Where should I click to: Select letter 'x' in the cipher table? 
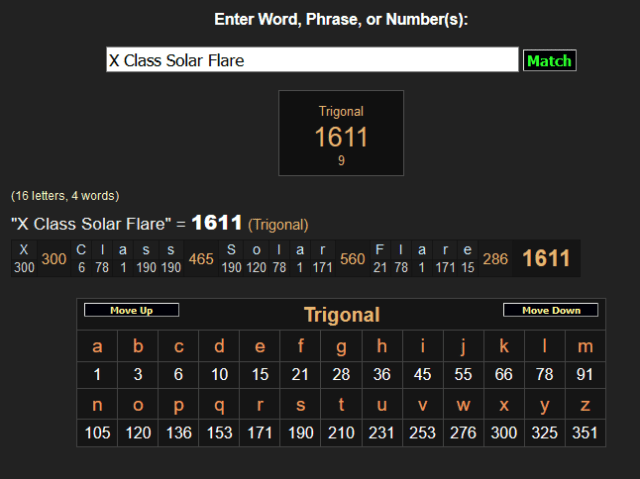click(x=504, y=406)
